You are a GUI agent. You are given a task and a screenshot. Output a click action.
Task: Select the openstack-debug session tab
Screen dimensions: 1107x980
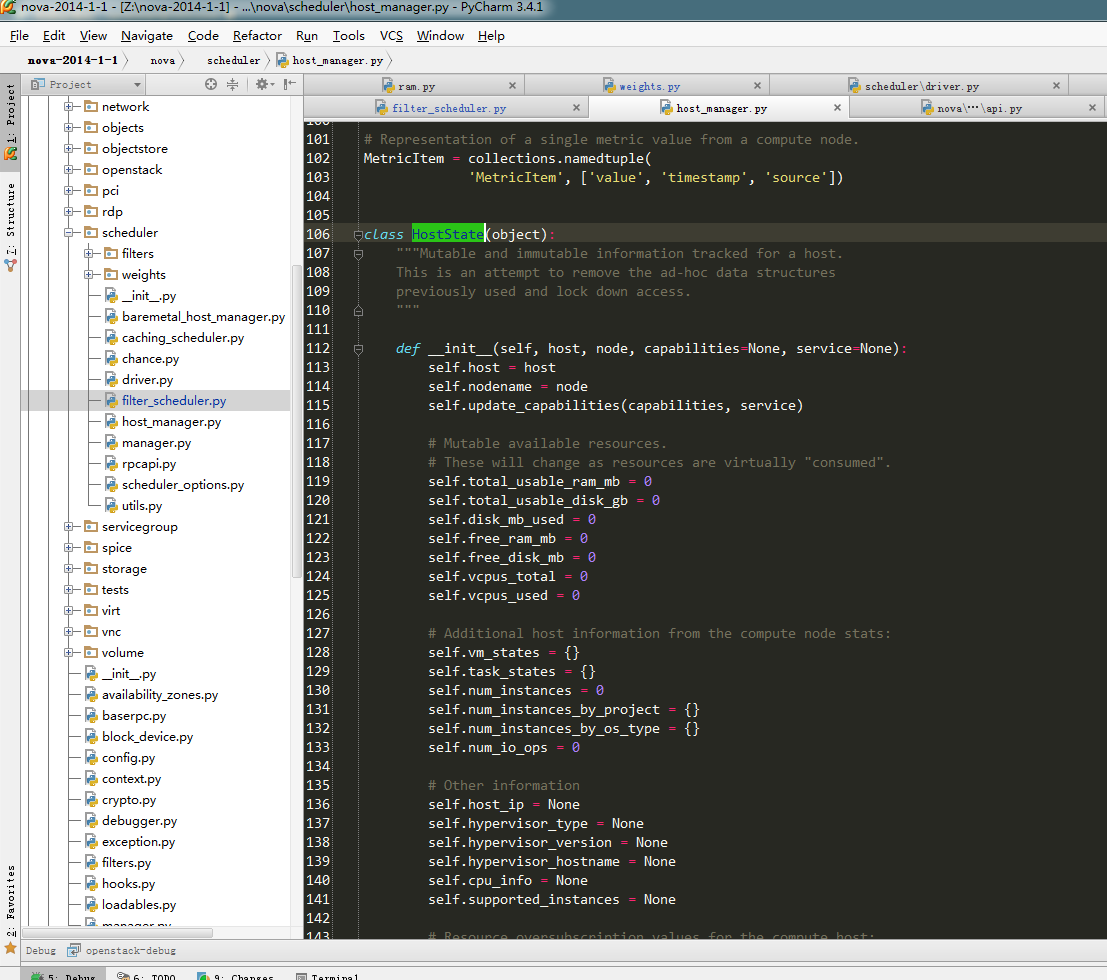point(122,950)
